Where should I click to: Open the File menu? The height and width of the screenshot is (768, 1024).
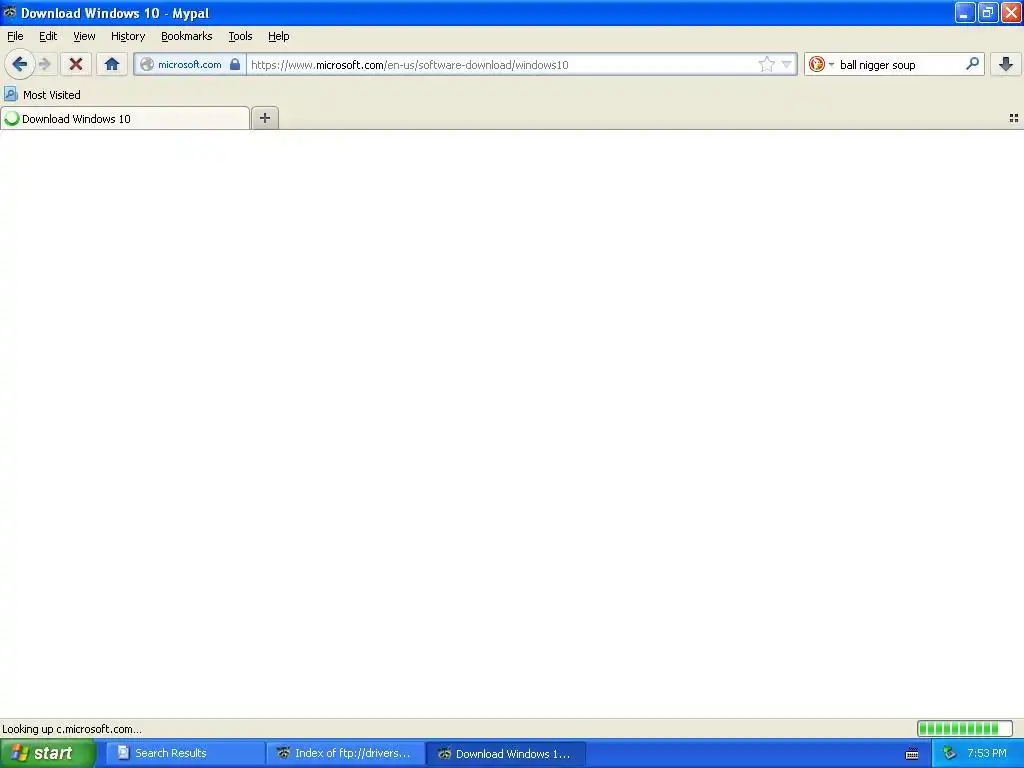coord(15,36)
